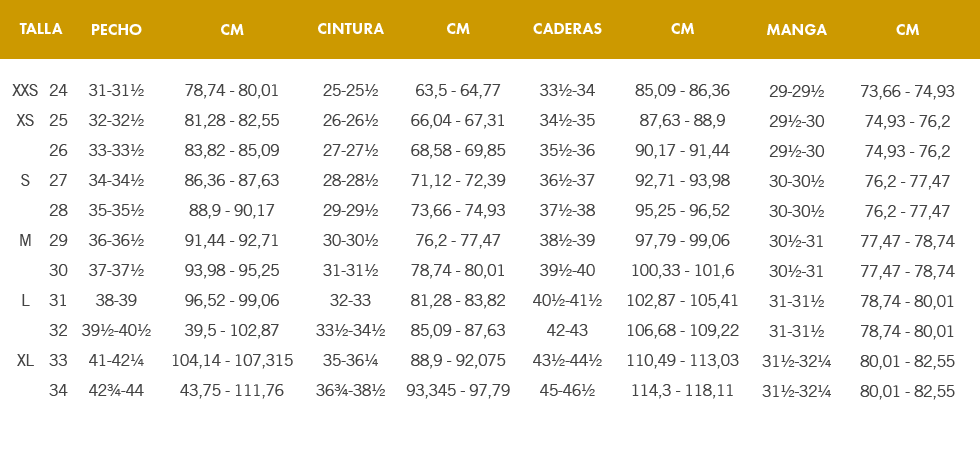Click the 43,75 - 111,76 cm cell
980x450 pixels.
[232, 391]
